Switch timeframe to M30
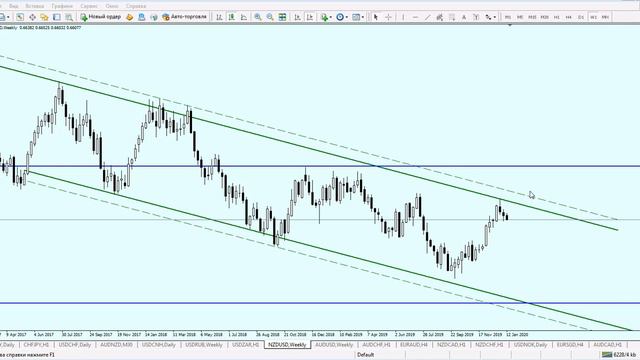The image size is (640, 360). (544, 17)
